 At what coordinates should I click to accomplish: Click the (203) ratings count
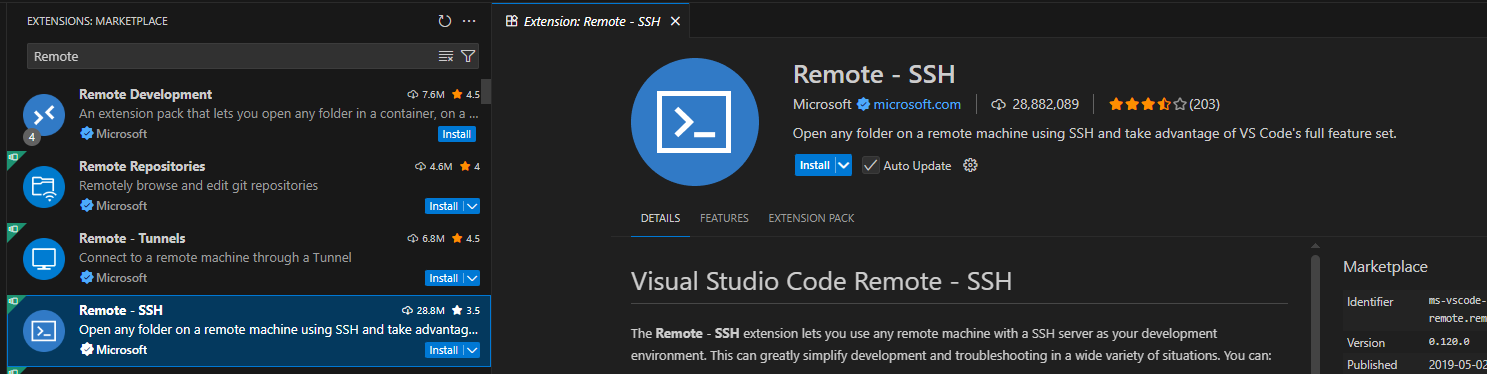coord(1205,104)
